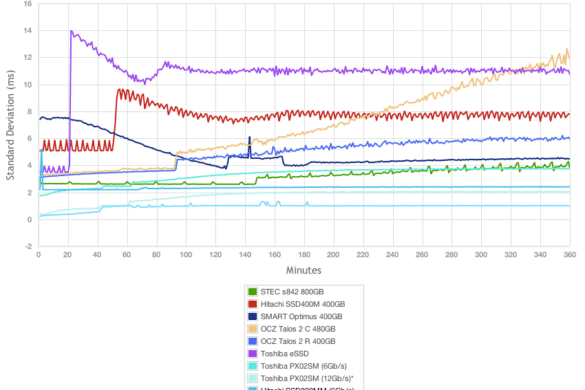Click the x-axis tick label 200
Image resolution: width=585 pixels, height=390 pixels.
coord(333,255)
